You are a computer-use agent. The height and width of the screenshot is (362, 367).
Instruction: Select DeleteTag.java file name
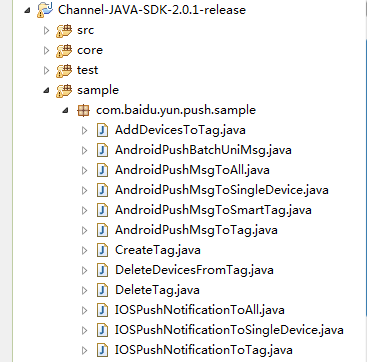click(x=157, y=290)
